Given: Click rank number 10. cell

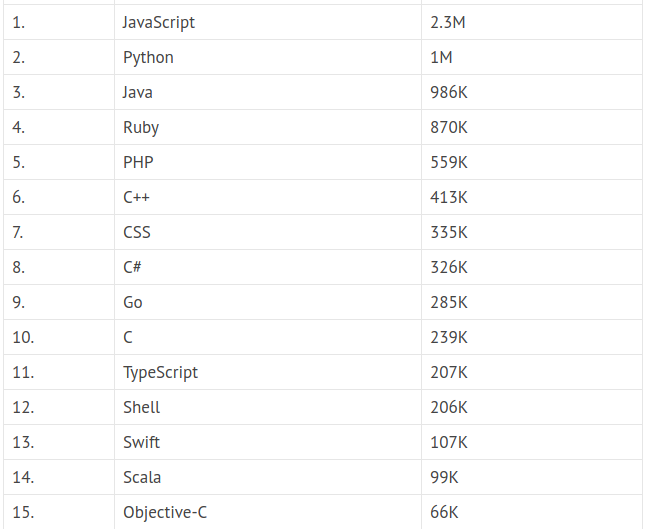Looking at the screenshot, I should coord(23,337).
